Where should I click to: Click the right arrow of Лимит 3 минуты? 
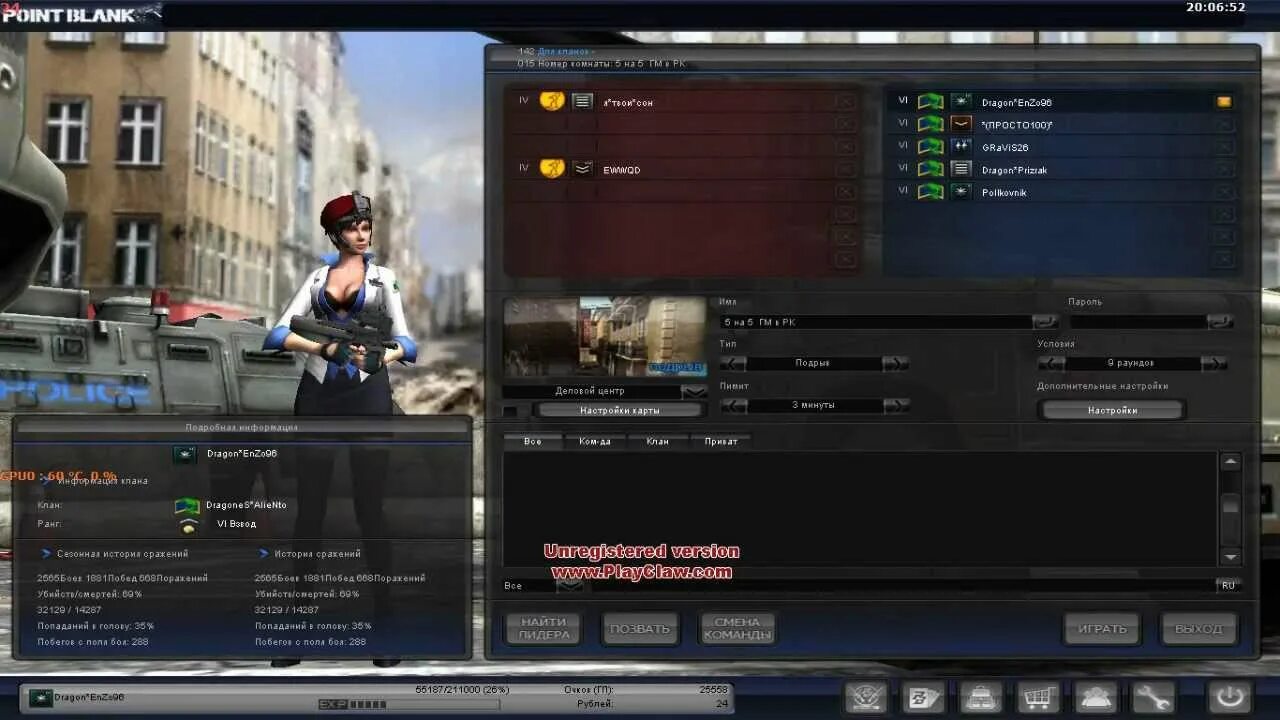[896, 405]
